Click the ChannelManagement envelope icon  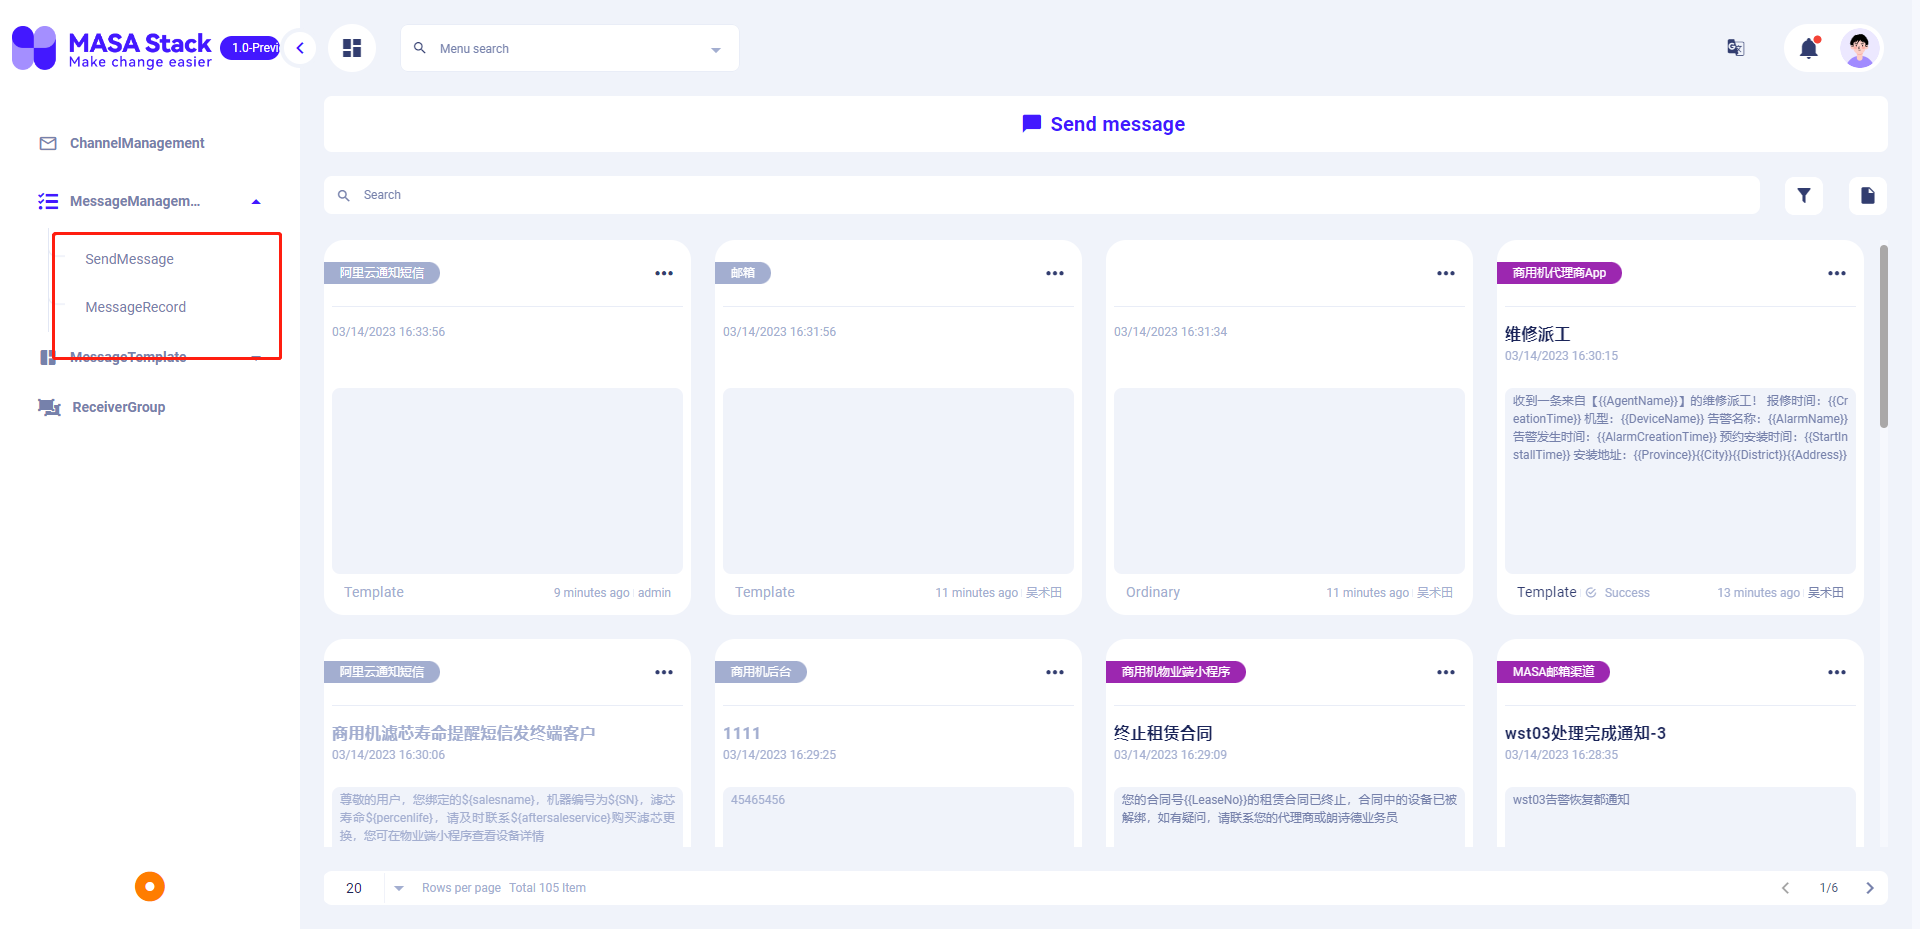[x=47, y=143]
